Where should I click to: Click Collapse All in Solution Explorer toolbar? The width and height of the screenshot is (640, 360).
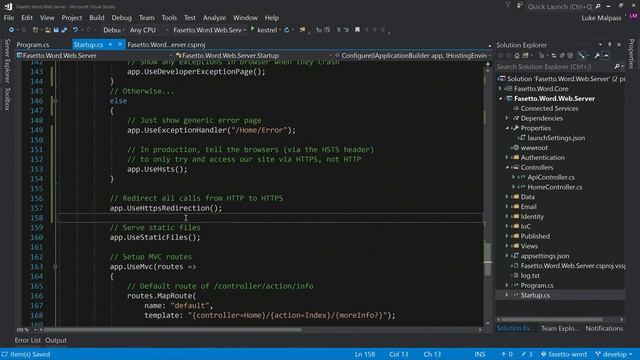[x=562, y=56]
